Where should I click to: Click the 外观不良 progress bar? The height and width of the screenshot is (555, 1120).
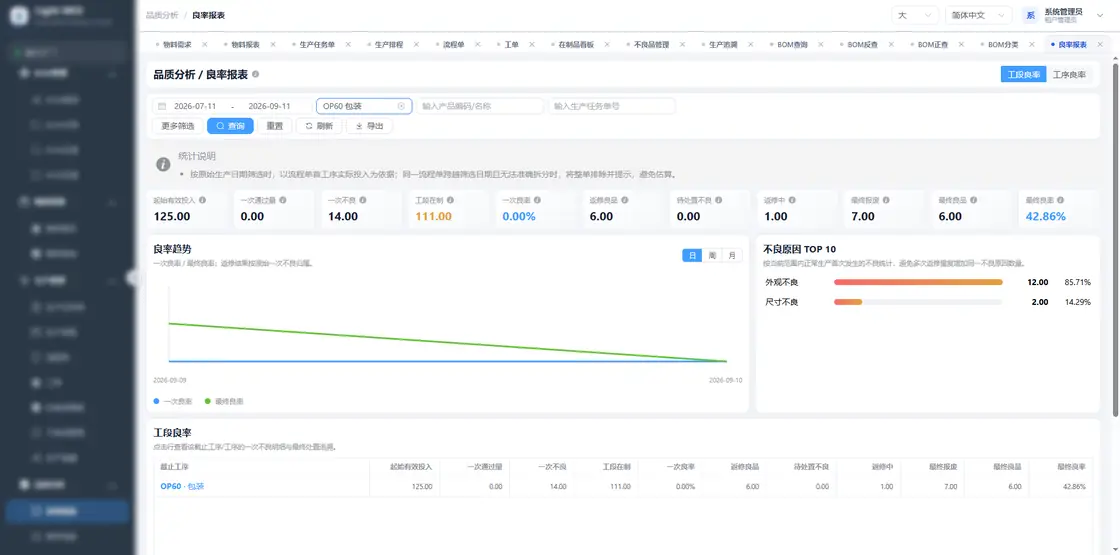click(918, 282)
